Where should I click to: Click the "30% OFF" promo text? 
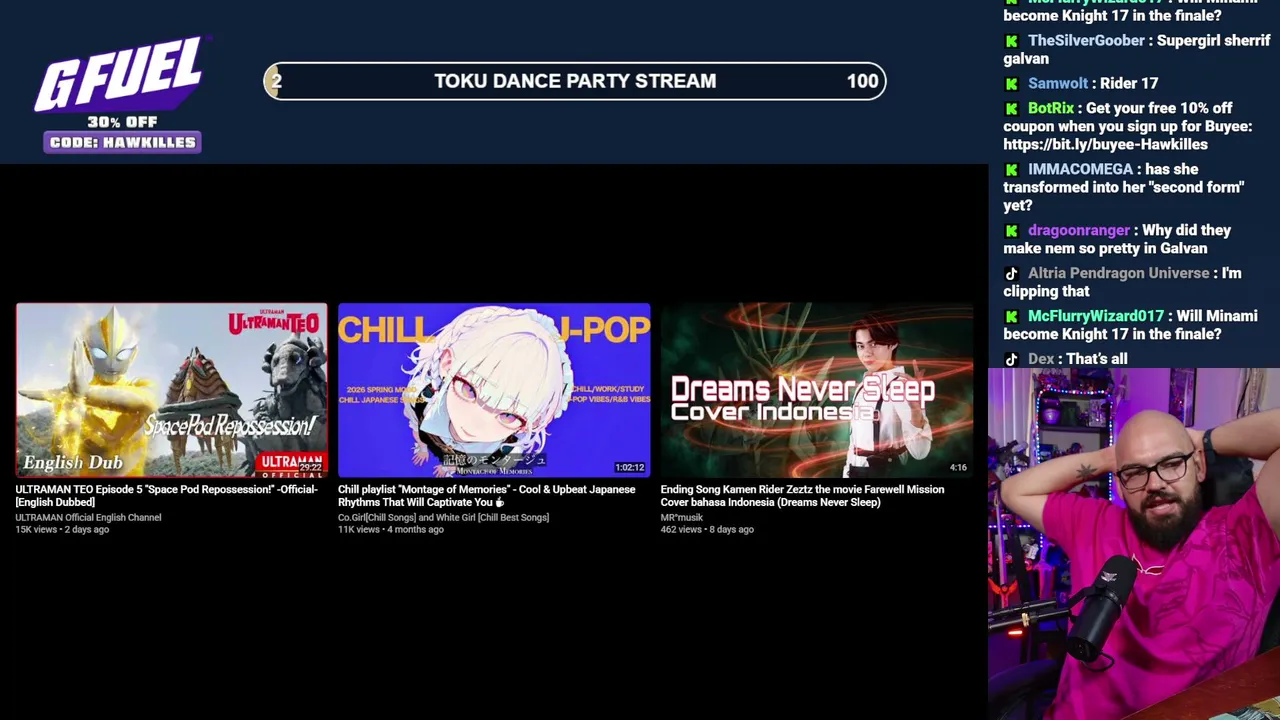[x=122, y=122]
